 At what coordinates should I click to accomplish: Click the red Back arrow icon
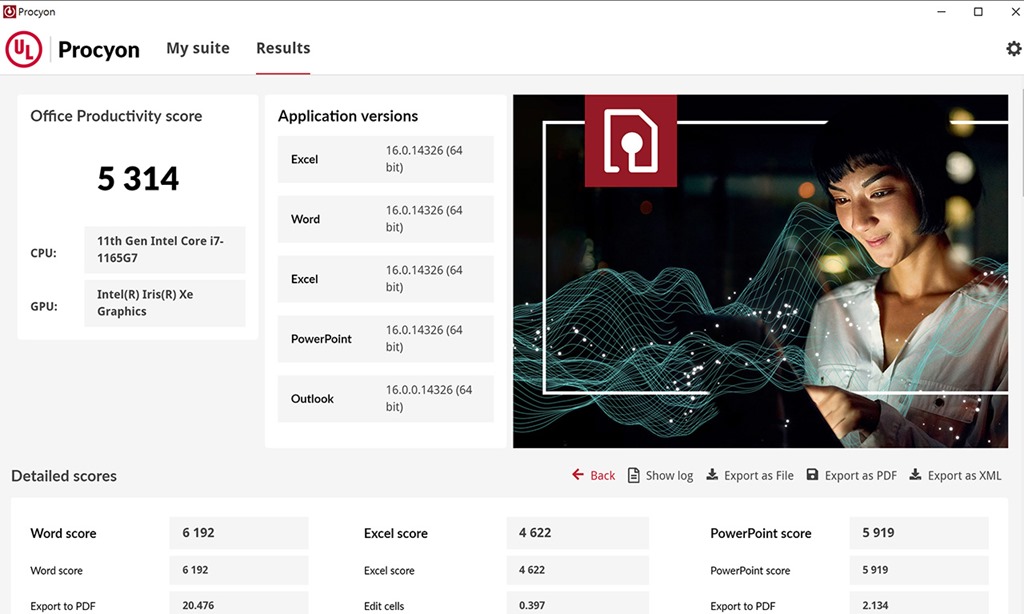coord(578,475)
